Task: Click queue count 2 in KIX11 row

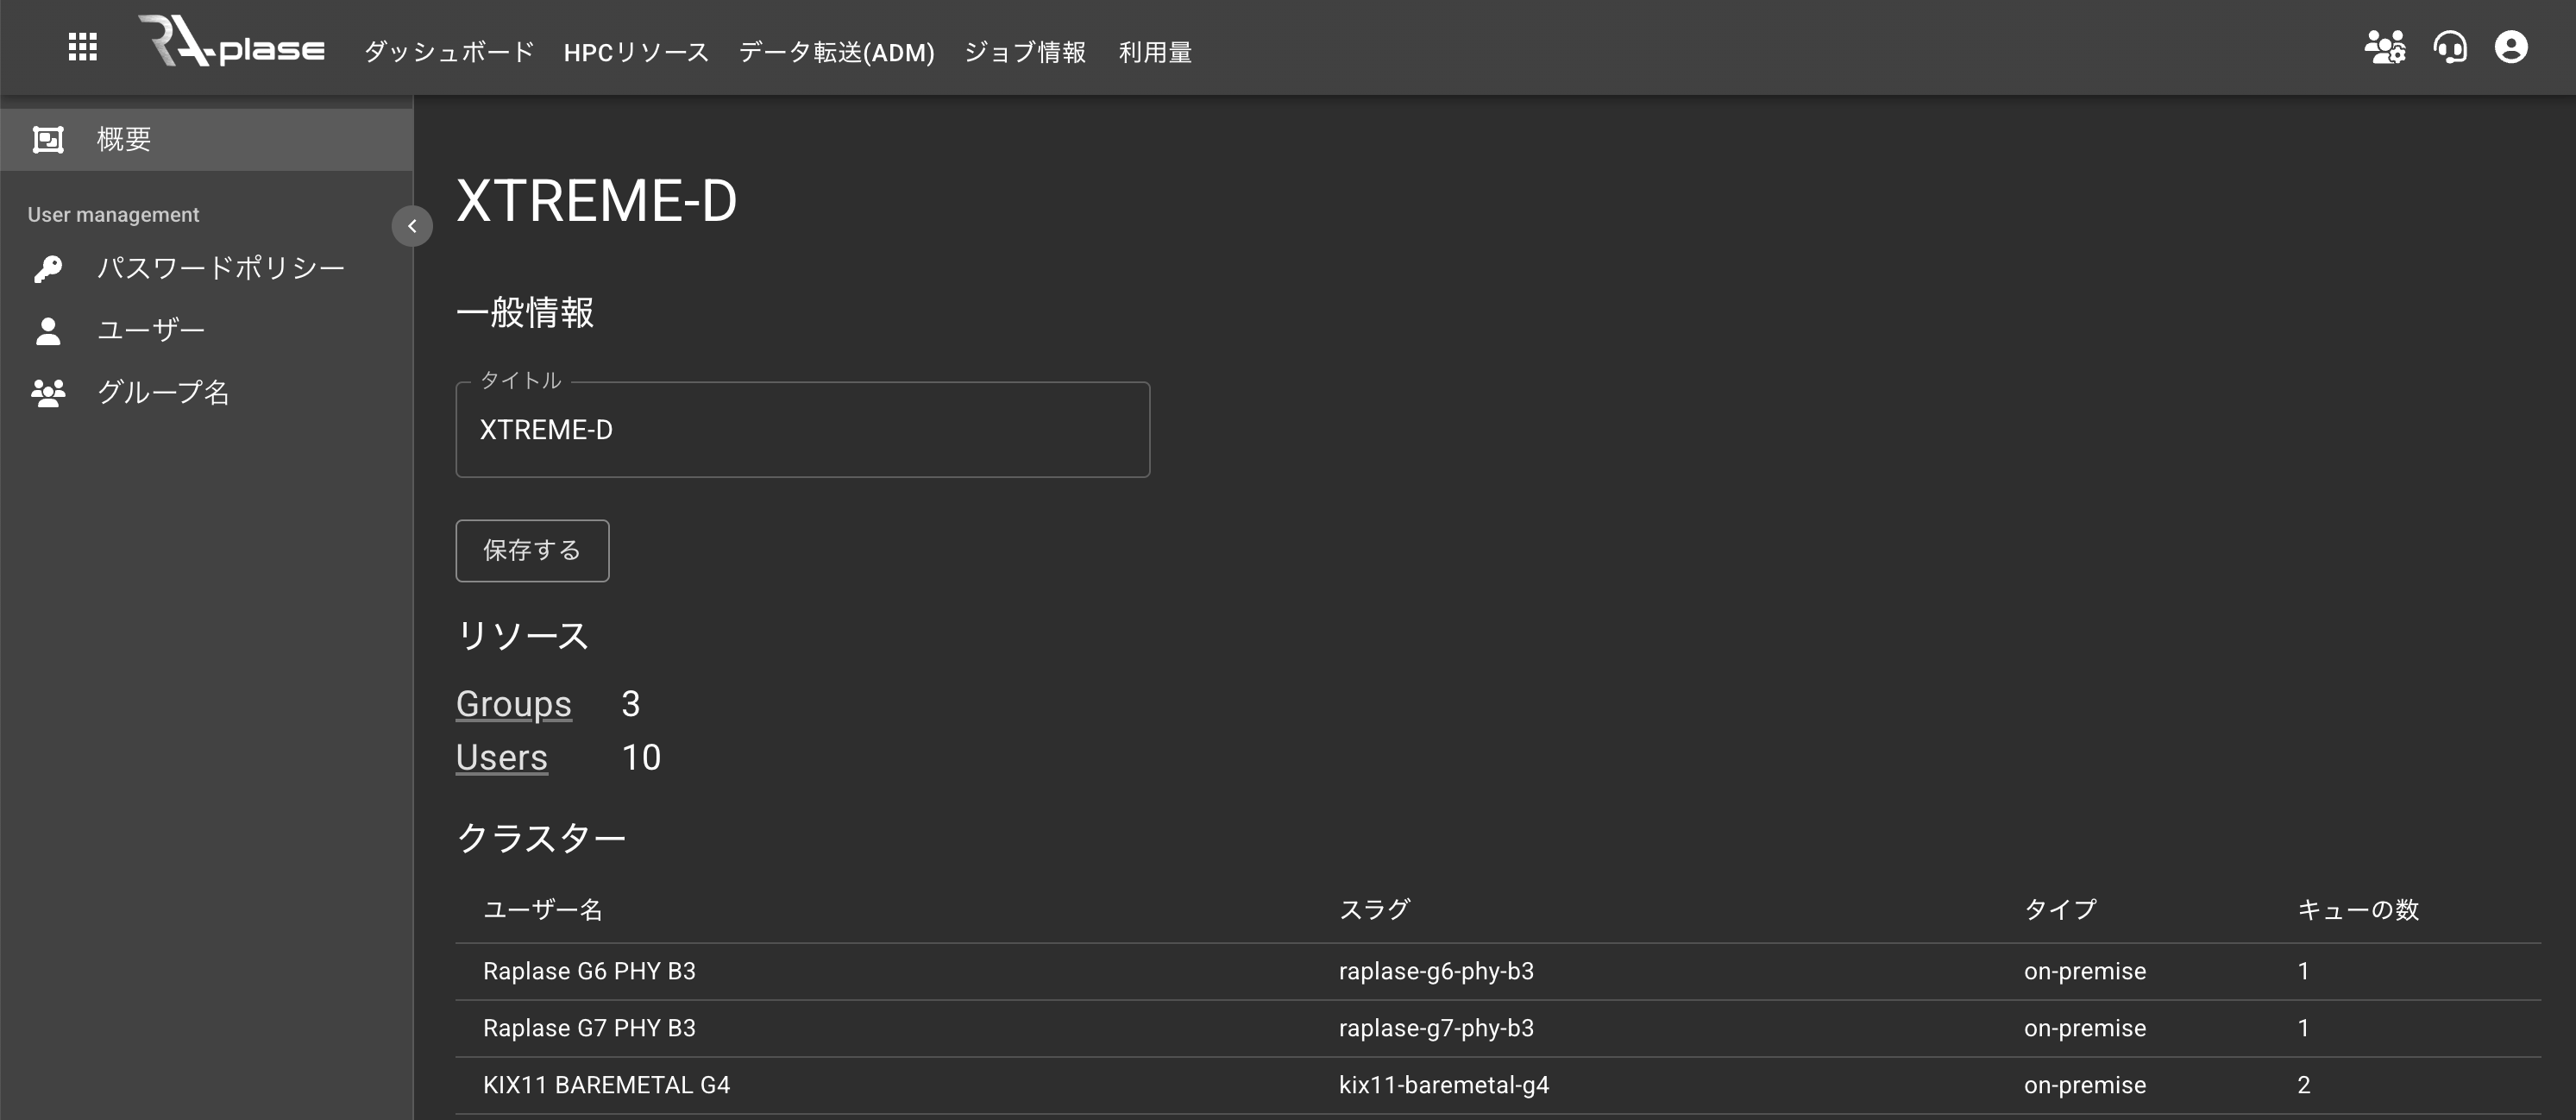Action: [x=2304, y=1085]
